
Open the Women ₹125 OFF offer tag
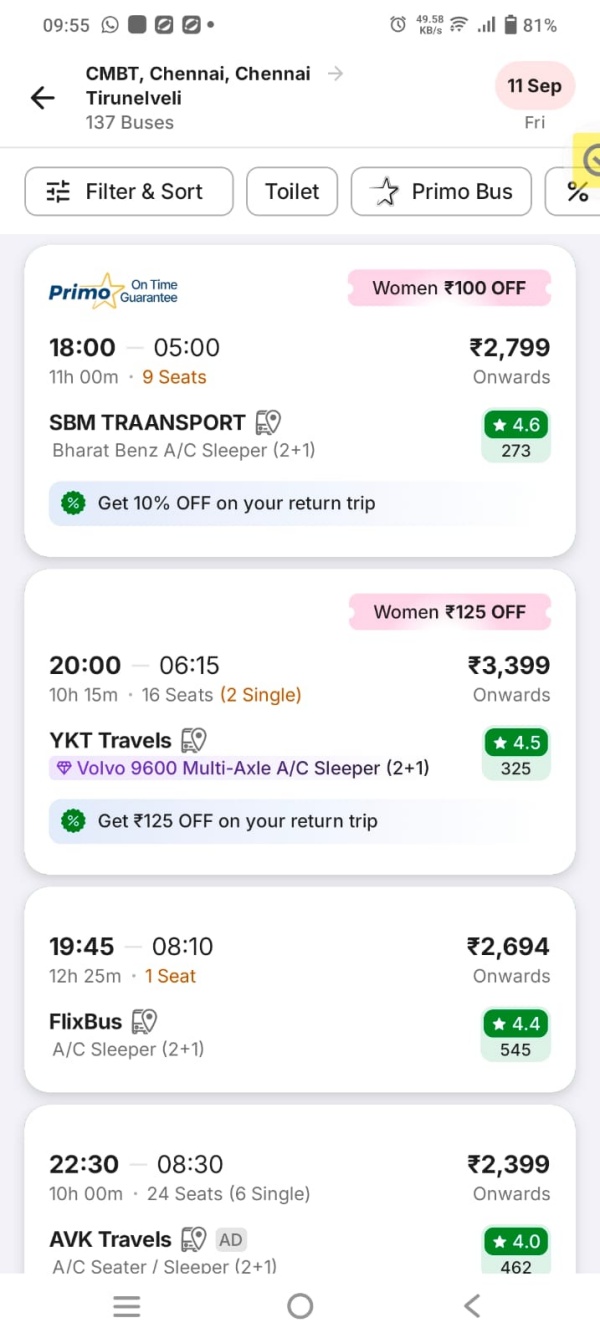click(x=449, y=612)
